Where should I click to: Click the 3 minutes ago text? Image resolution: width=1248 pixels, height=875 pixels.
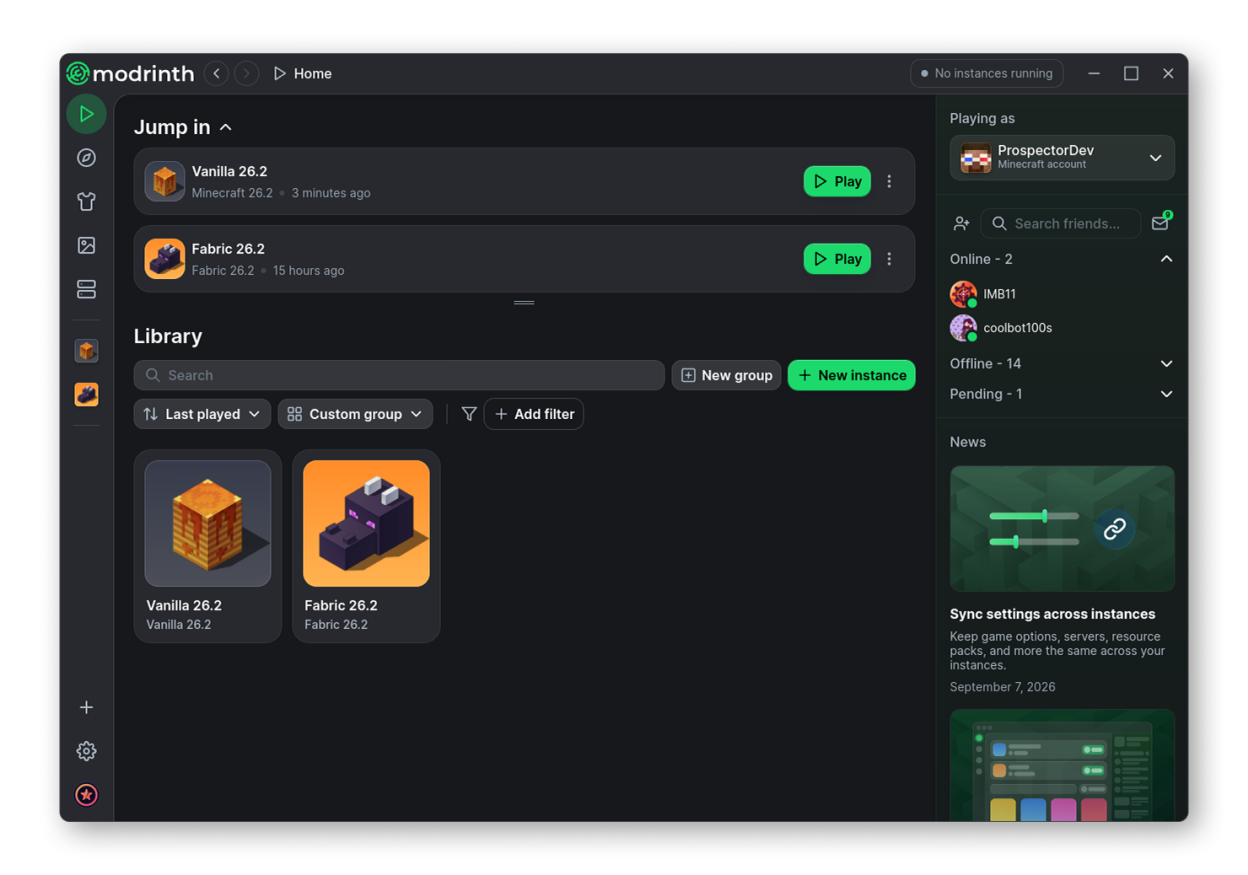pos(331,193)
